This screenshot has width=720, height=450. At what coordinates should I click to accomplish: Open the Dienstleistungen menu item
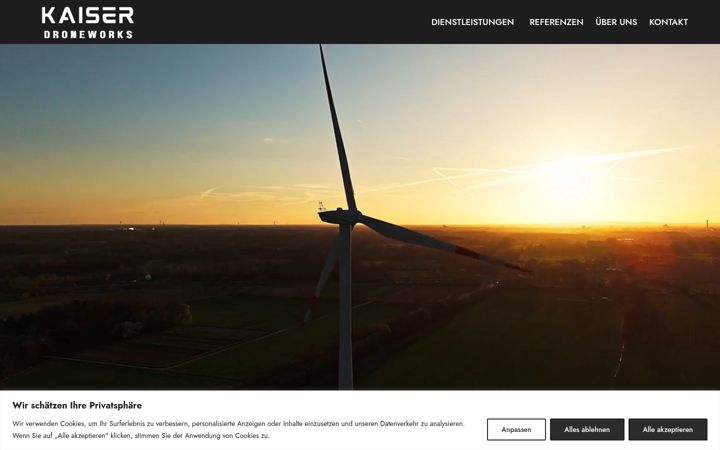(x=472, y=22)
